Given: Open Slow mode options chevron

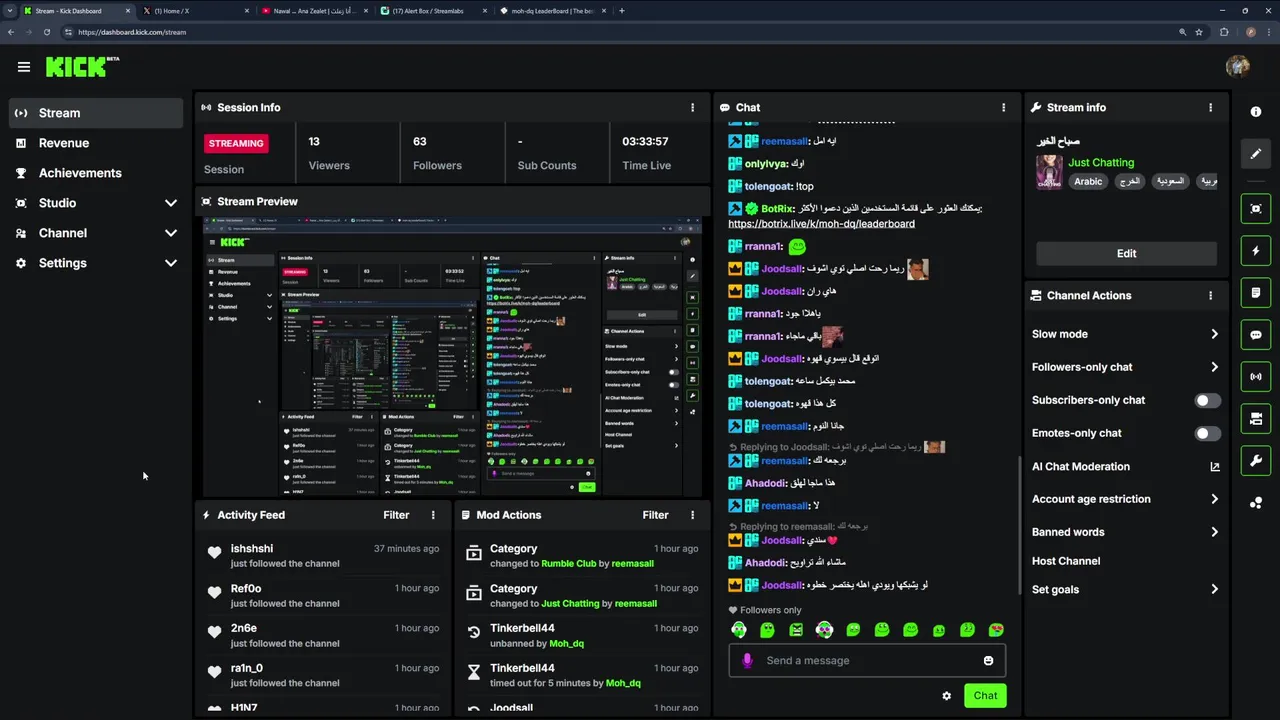Looking at the screenshot, I should 1214,334.
